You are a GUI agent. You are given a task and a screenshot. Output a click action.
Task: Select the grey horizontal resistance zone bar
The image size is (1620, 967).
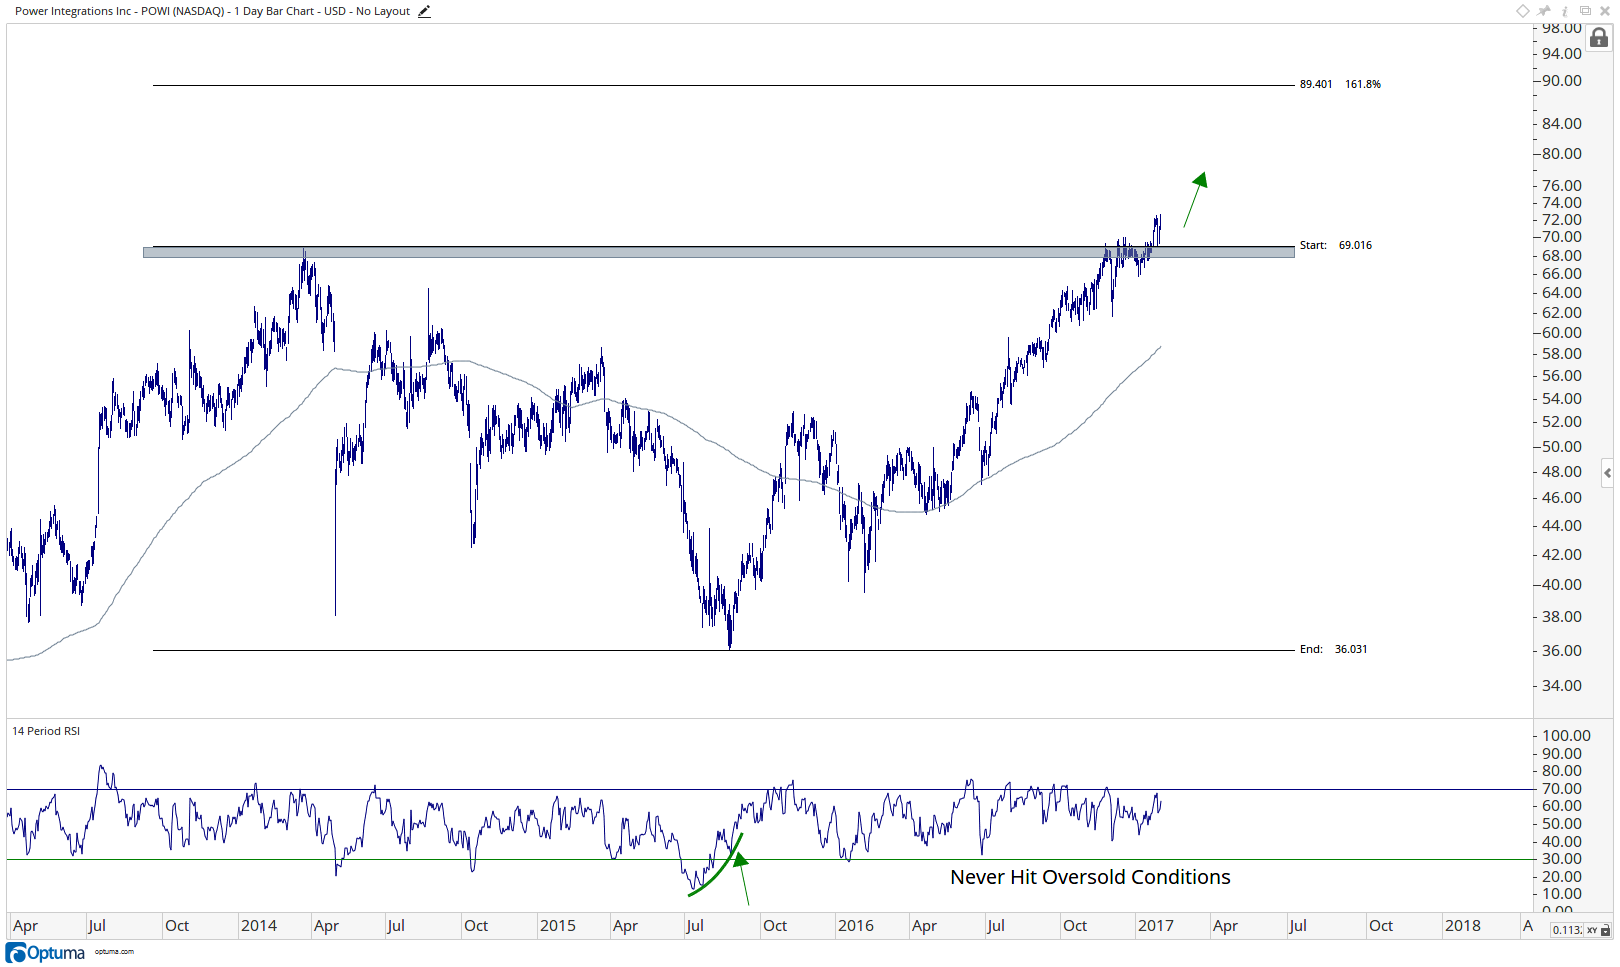click(x=719, y=252)
